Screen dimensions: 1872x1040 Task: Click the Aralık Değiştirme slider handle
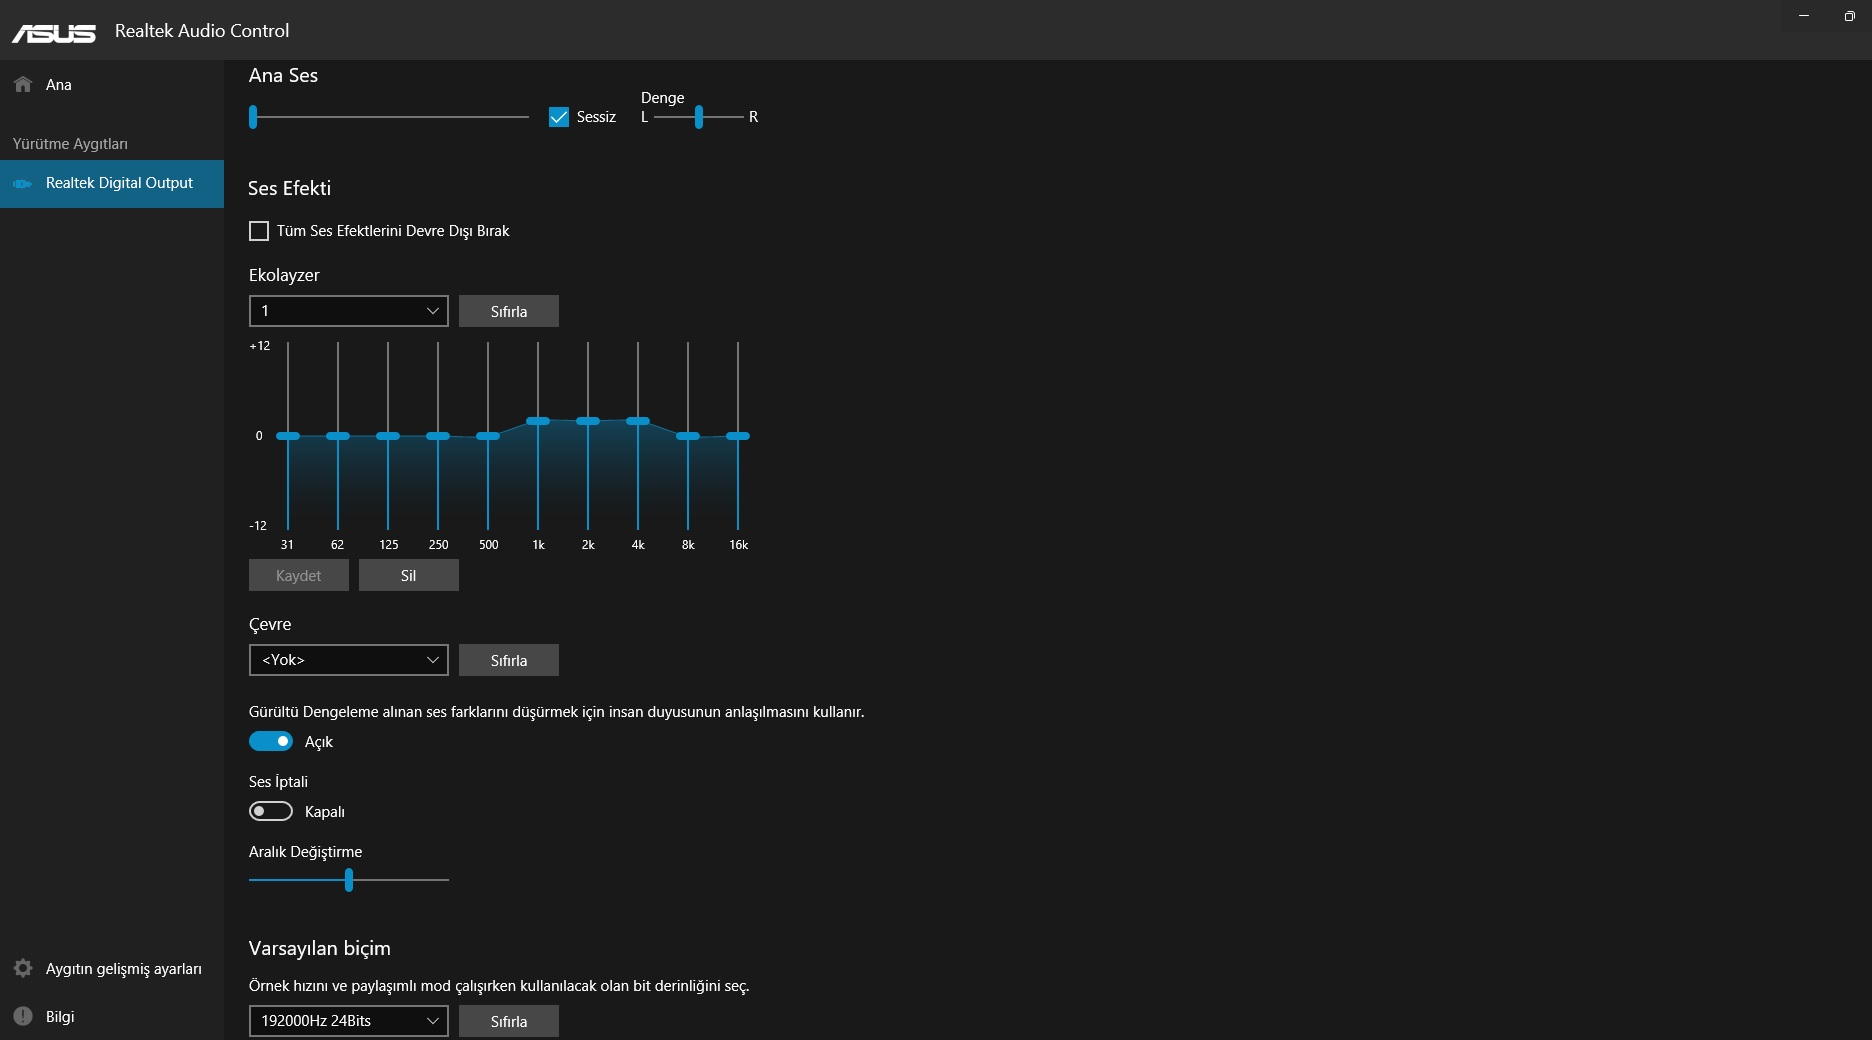click(349, 880)
